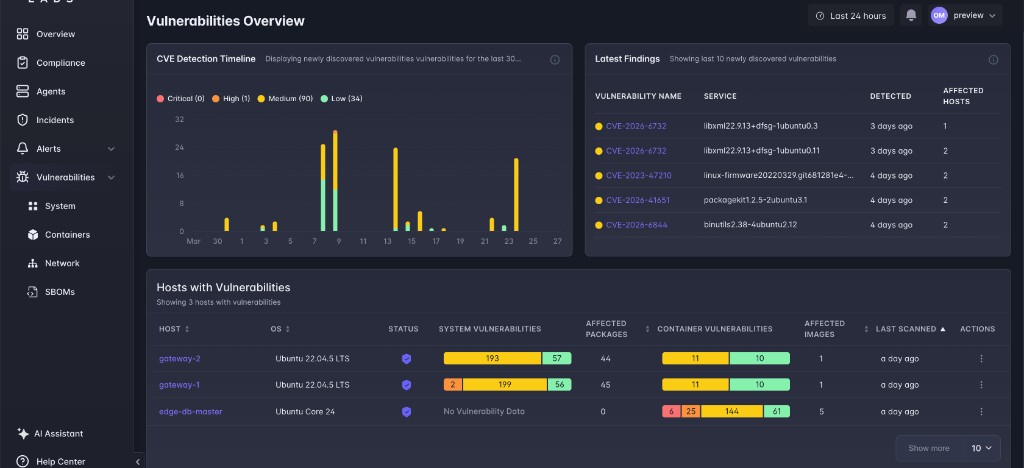
Task: Go to Agents in sidebar
Action: pyautogui.click(x=51, y=91)
